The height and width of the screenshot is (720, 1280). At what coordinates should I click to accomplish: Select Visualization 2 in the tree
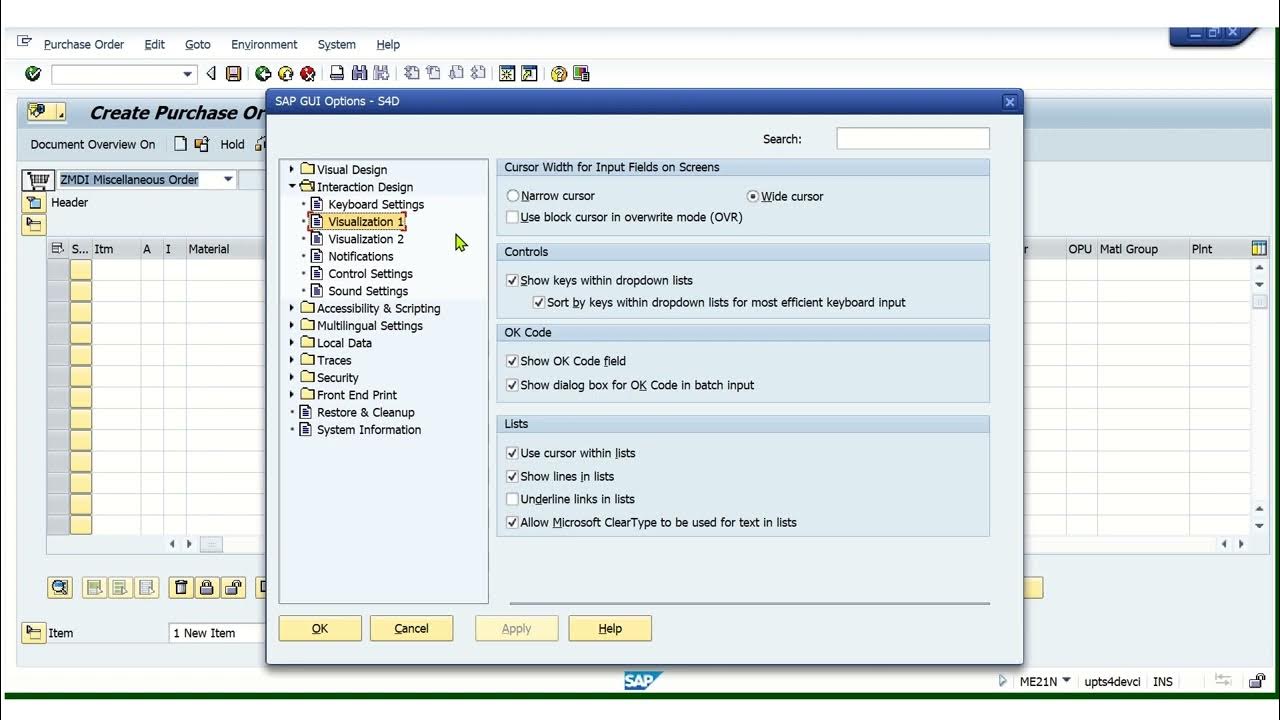click(366, 239)
